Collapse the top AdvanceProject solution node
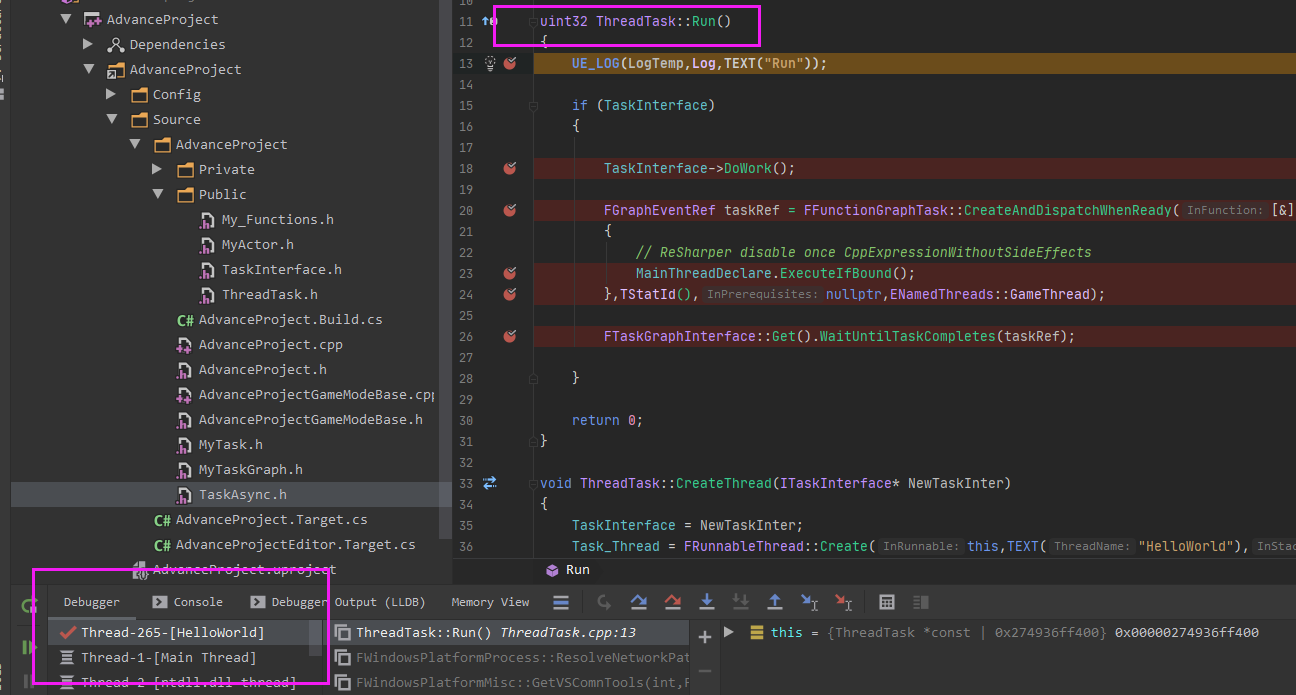 pyautogui.click(x=66, y=19)
